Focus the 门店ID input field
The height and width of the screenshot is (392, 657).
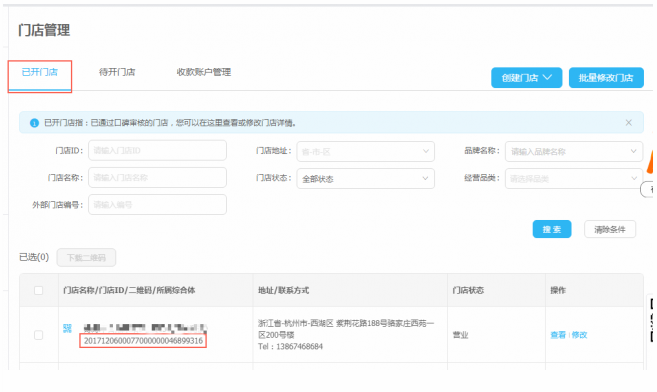pos(158,151)
